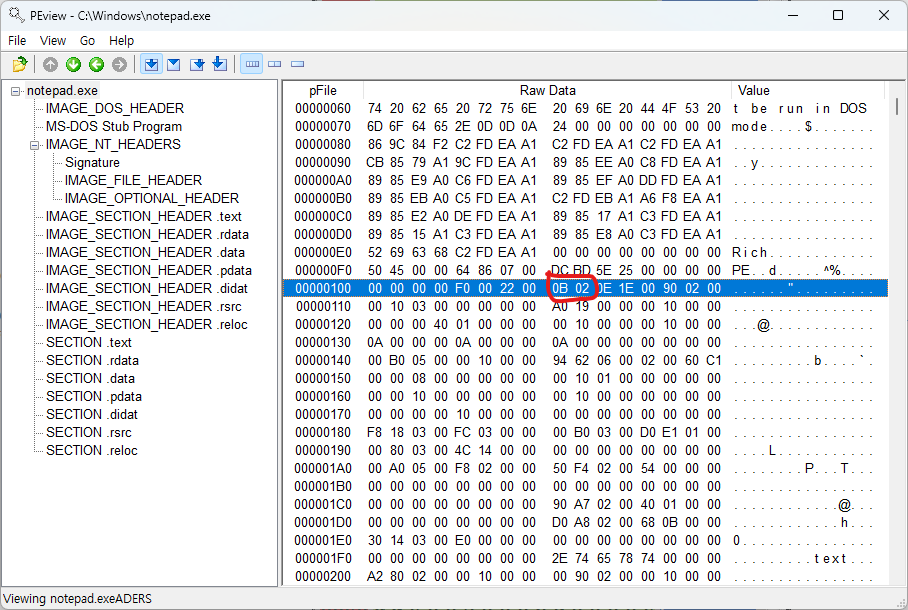The height and width of the screenshot is (610, 908).
Task: Collapse the notepad.exe root tree node
Action: (x=16, y=91)
